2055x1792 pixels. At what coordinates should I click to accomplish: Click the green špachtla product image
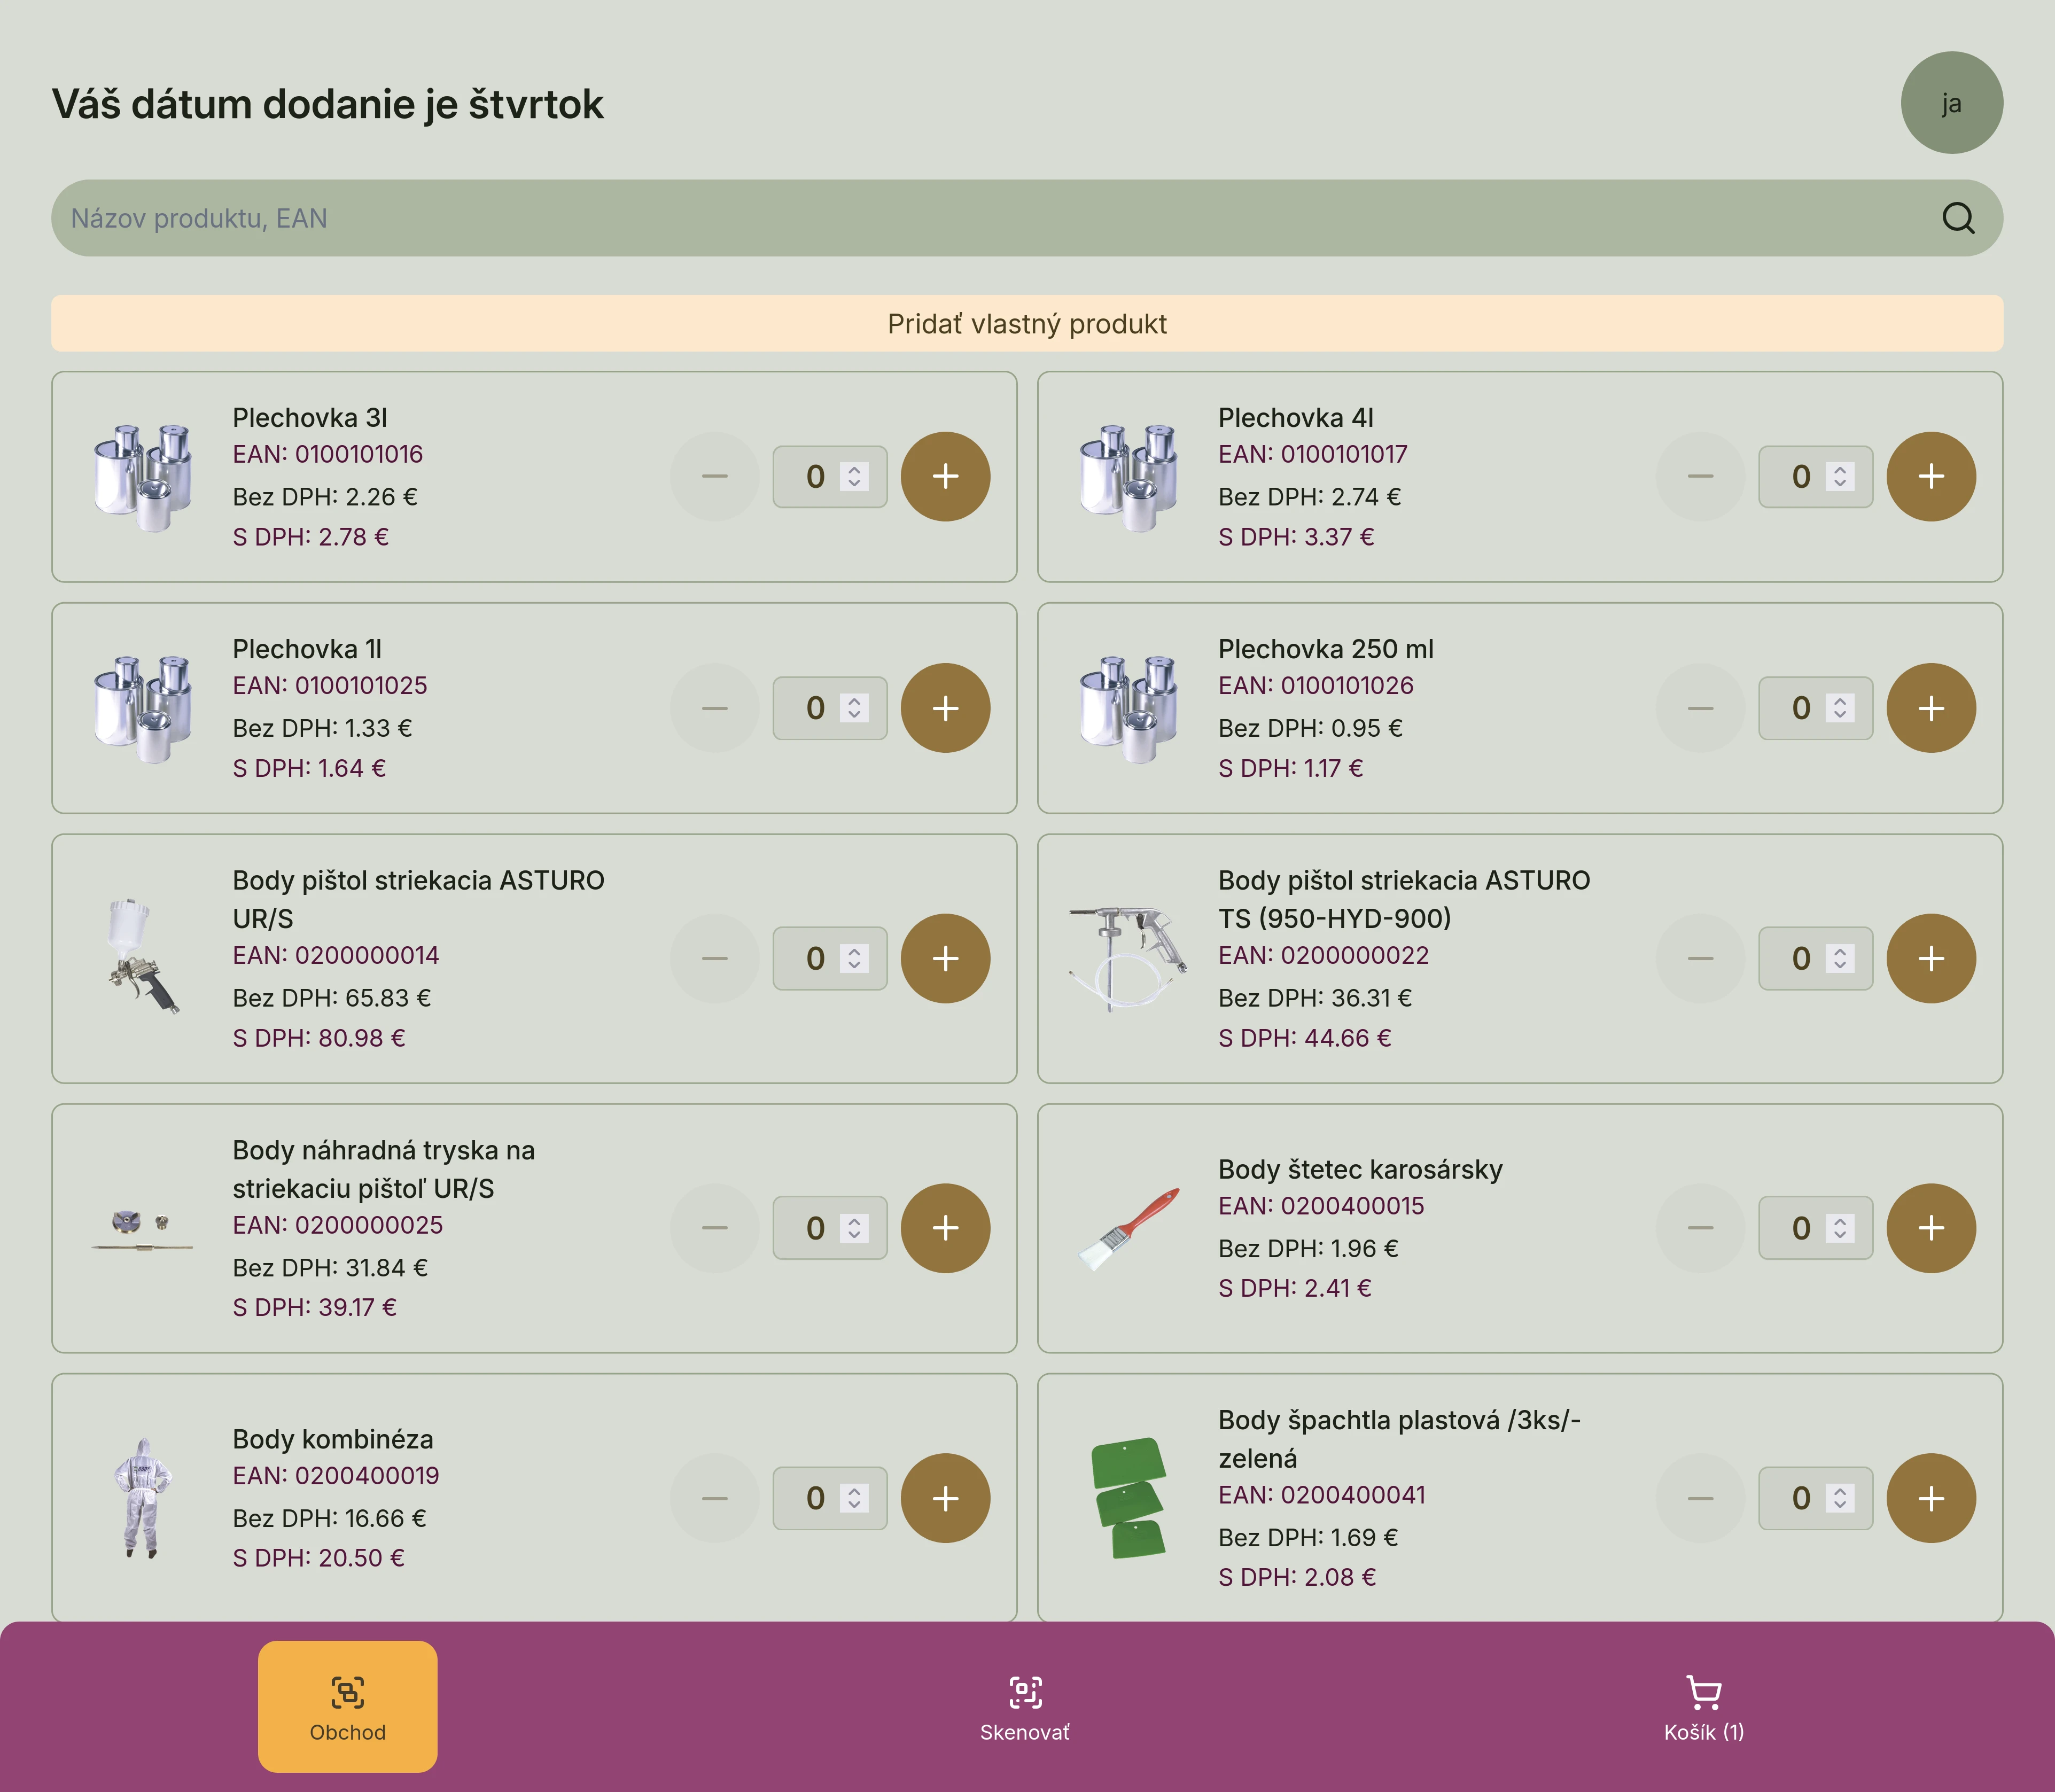tap(1129, 1498)
